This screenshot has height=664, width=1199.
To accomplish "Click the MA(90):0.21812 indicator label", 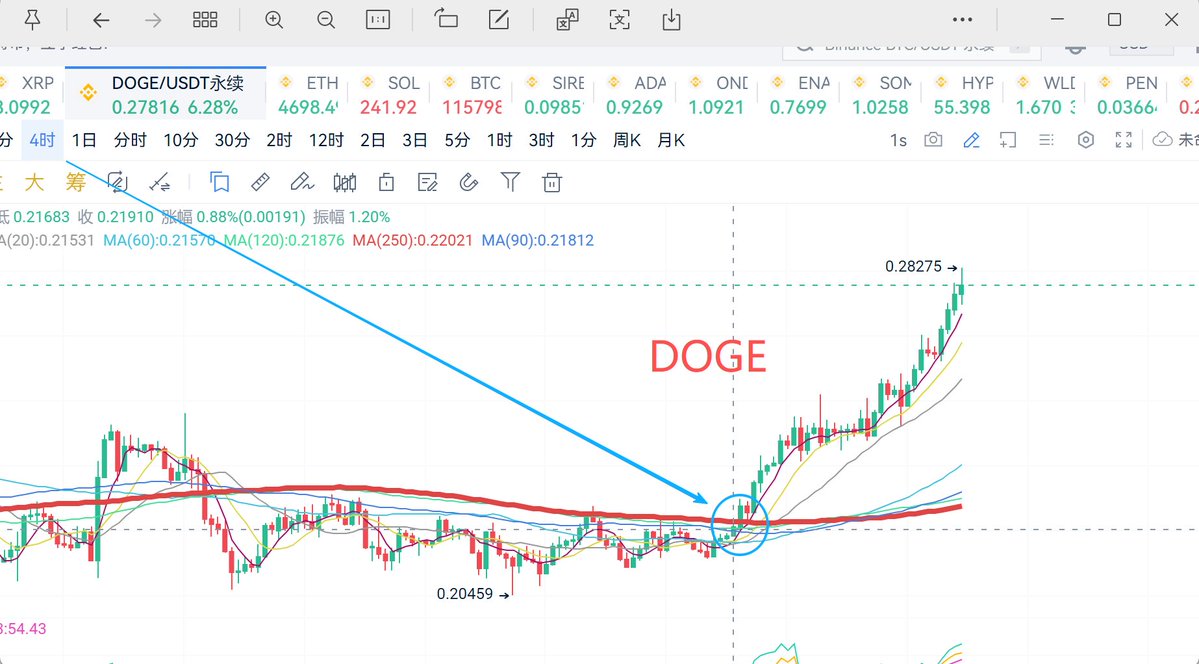I will tap(538, 240).
